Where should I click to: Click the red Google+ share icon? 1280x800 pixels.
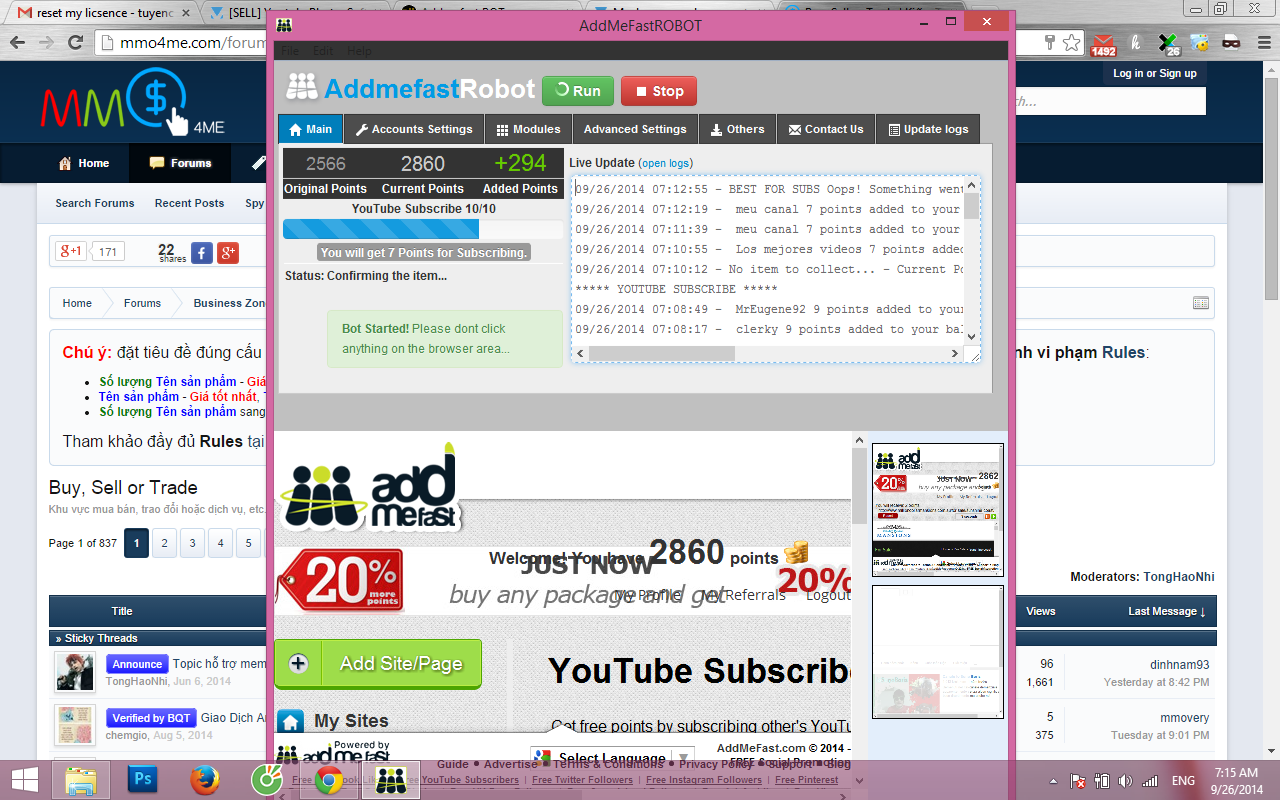pyautogui.click(x=228, y=253)
